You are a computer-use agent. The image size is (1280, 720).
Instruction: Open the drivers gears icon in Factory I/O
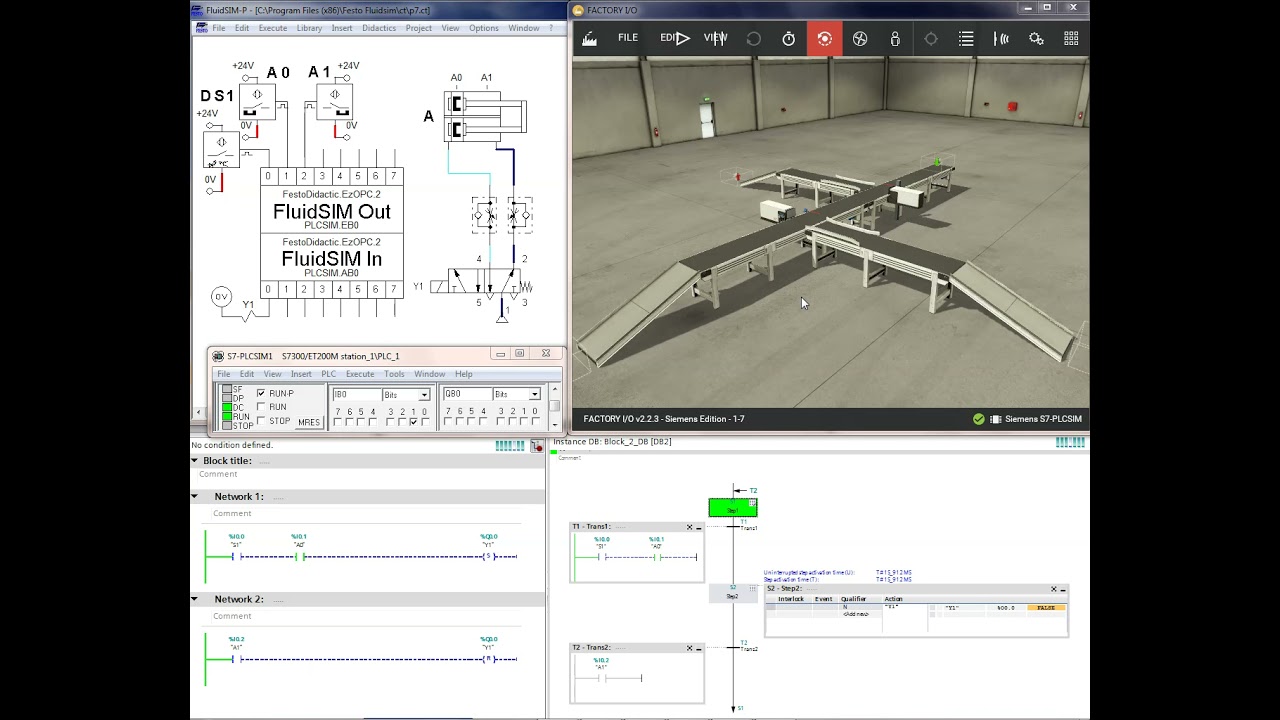click(x=1036, y=39)
